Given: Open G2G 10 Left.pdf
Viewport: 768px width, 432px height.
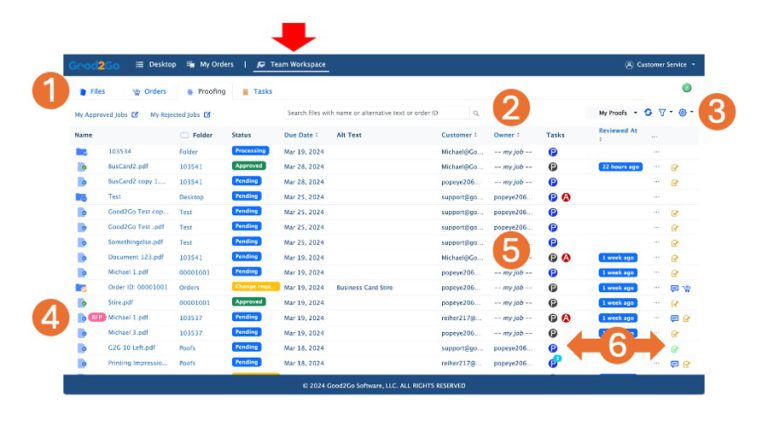Looking at the screenshot, I should pos(131,348).
